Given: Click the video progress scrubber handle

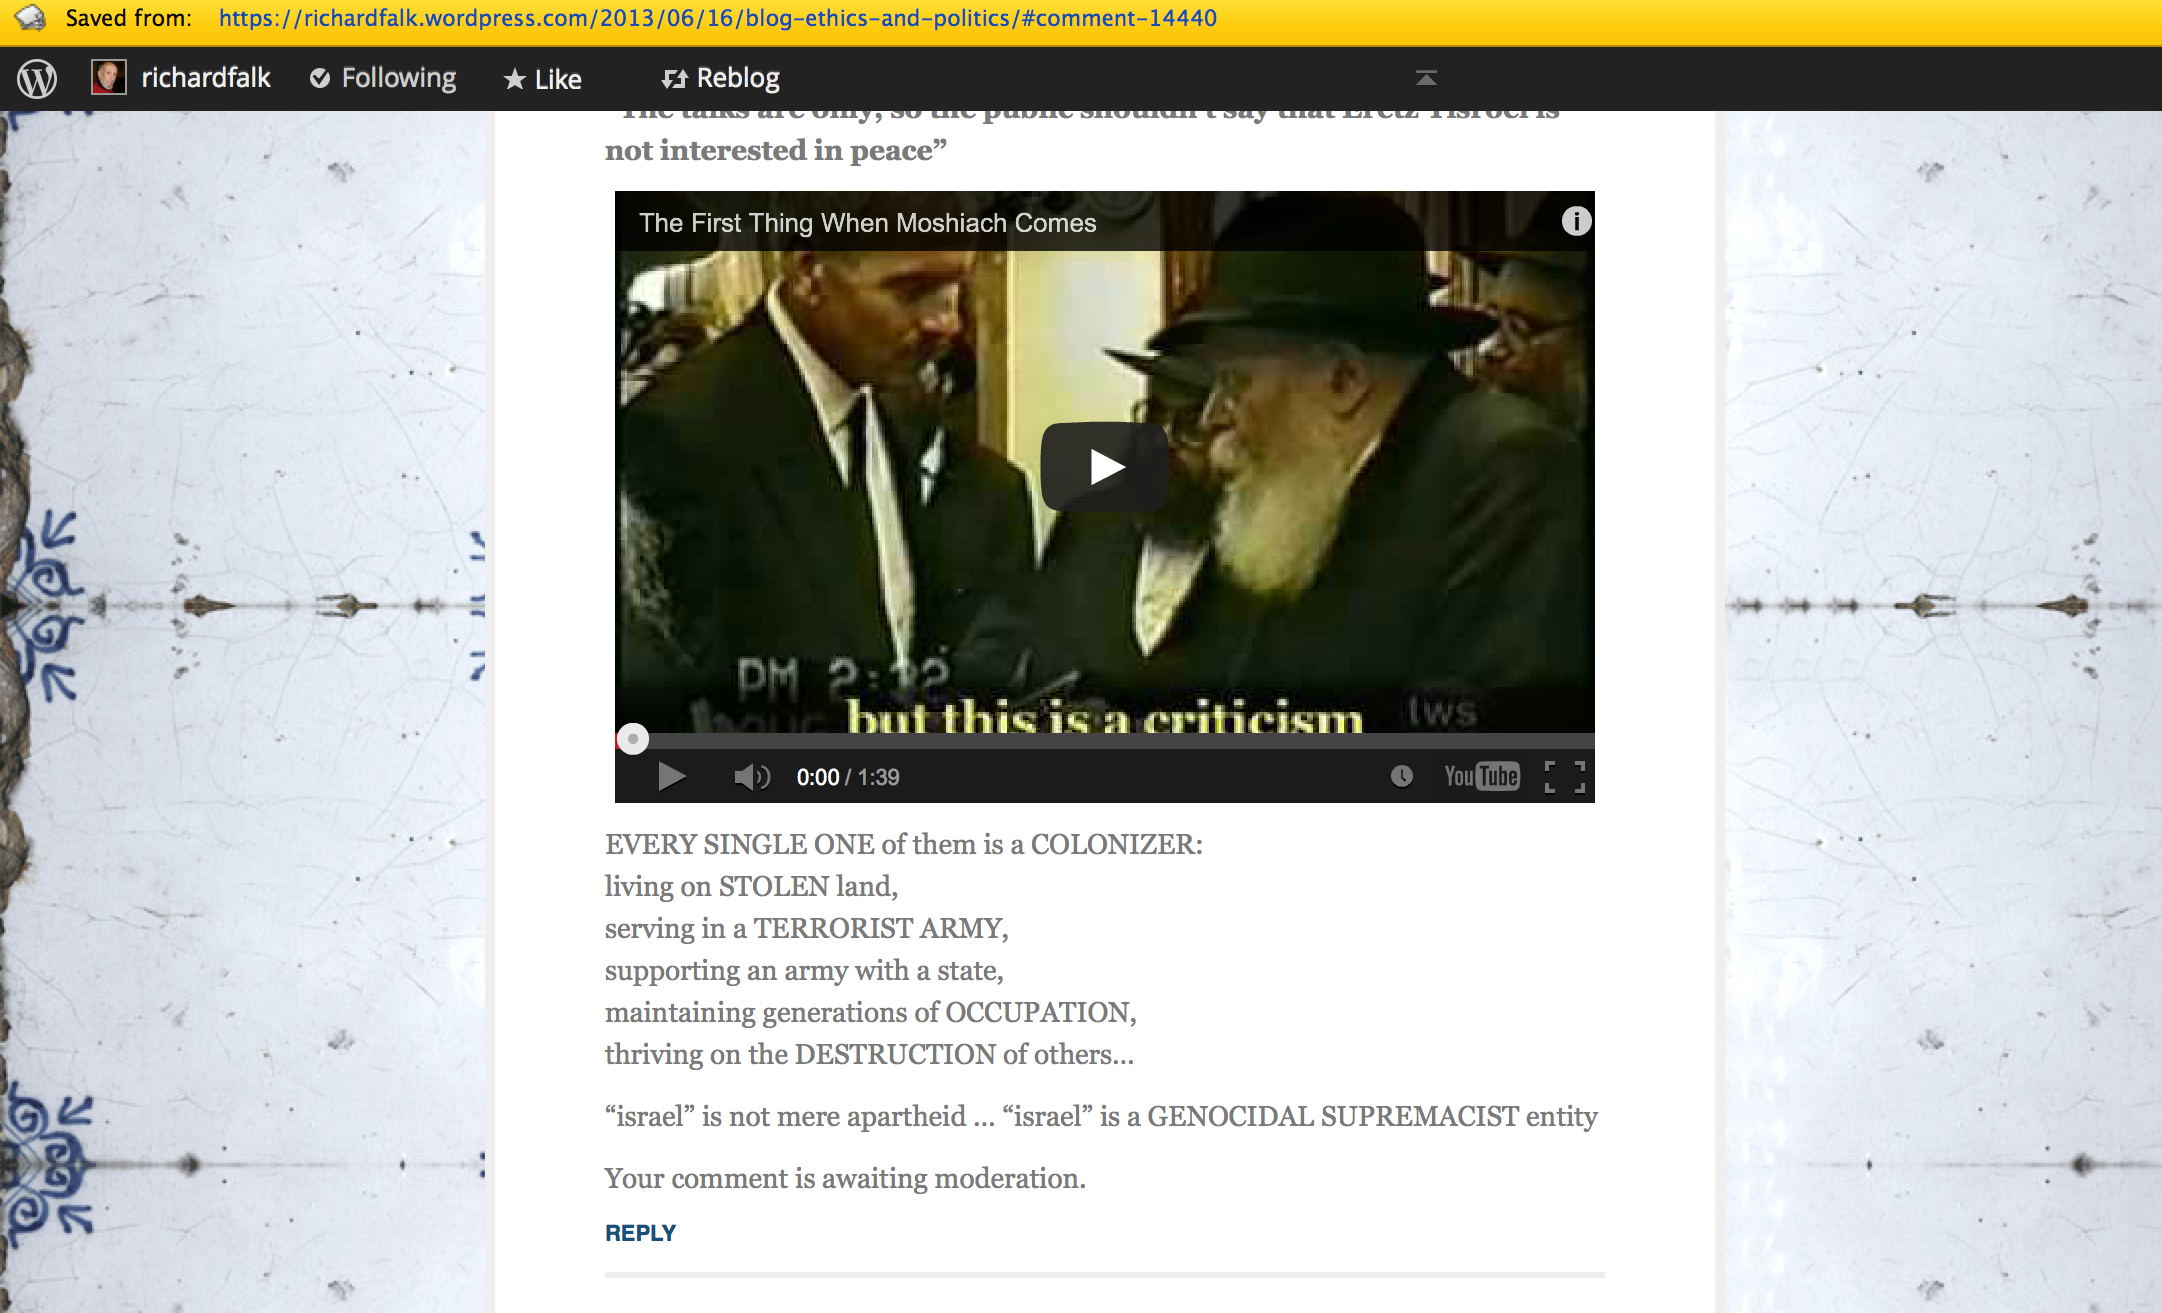Looking at the screenshot, I should click(x=632, y=739).
